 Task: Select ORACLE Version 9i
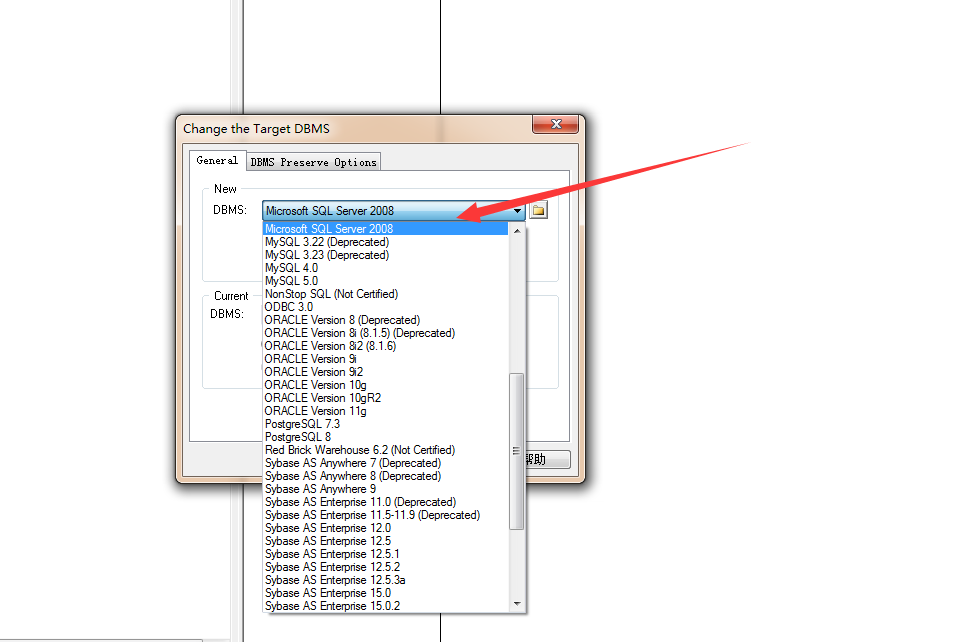(x=386, y=359)
